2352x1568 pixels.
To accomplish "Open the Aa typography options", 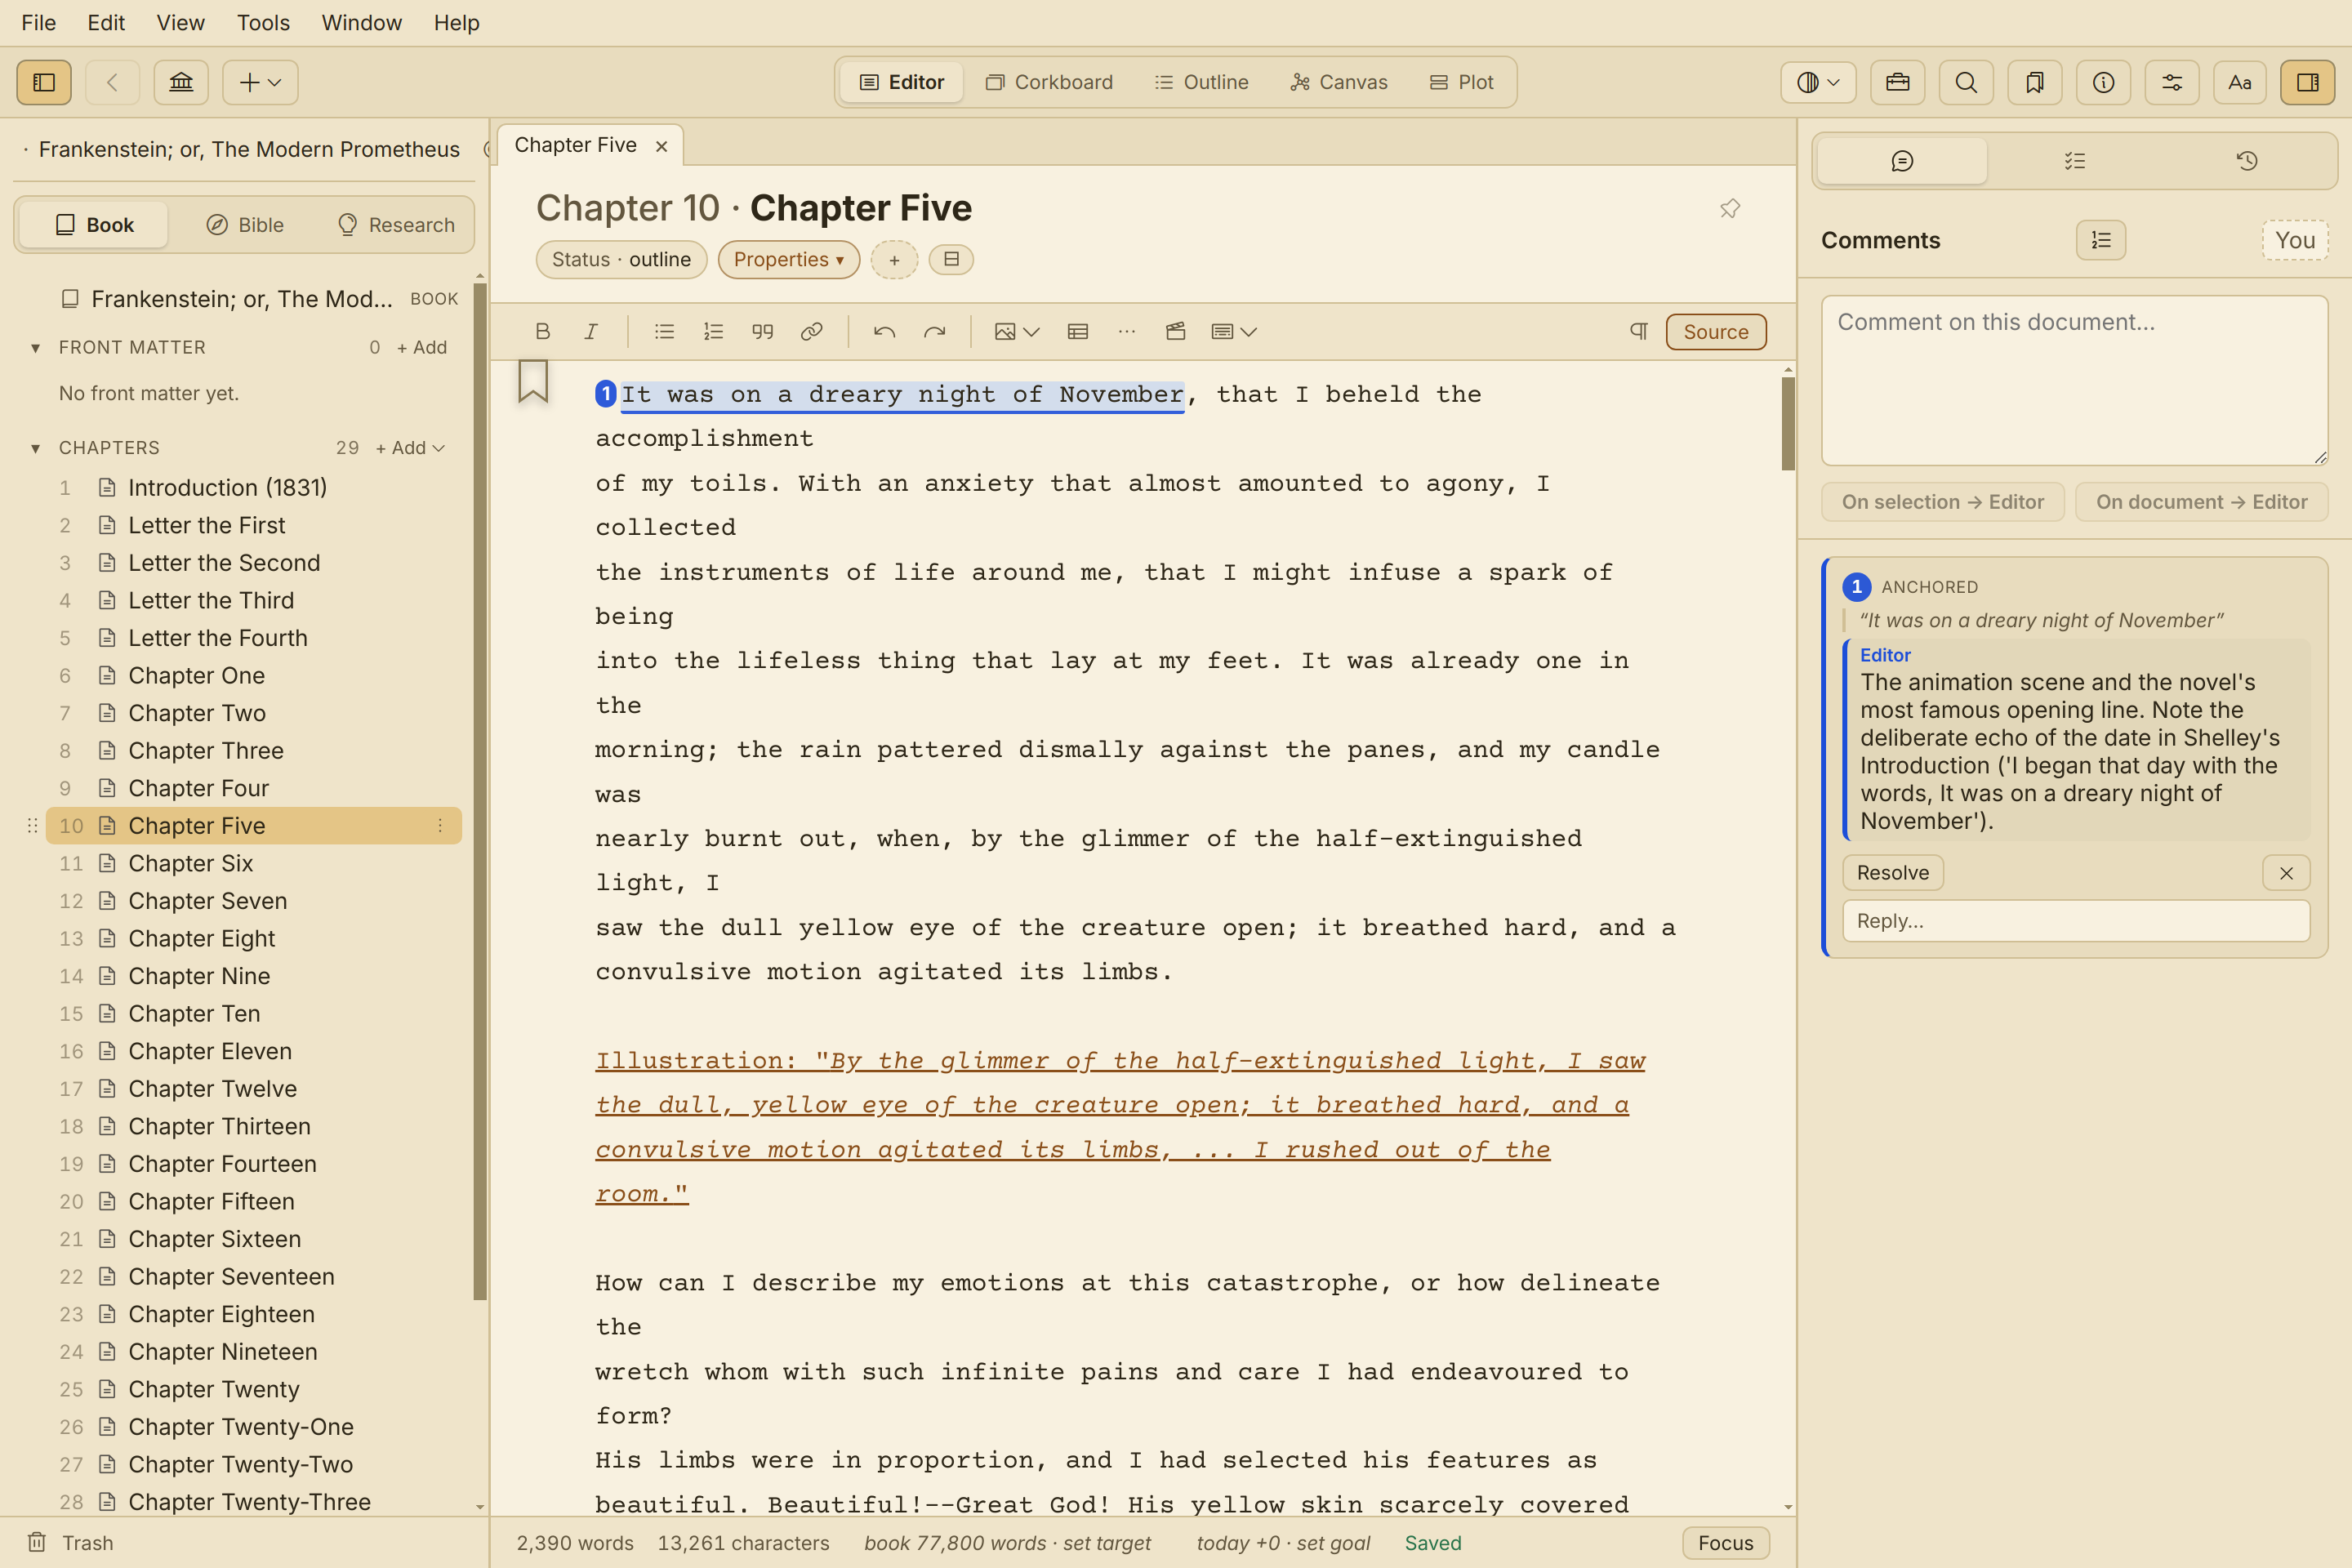I will click(x=2240, y=82).
